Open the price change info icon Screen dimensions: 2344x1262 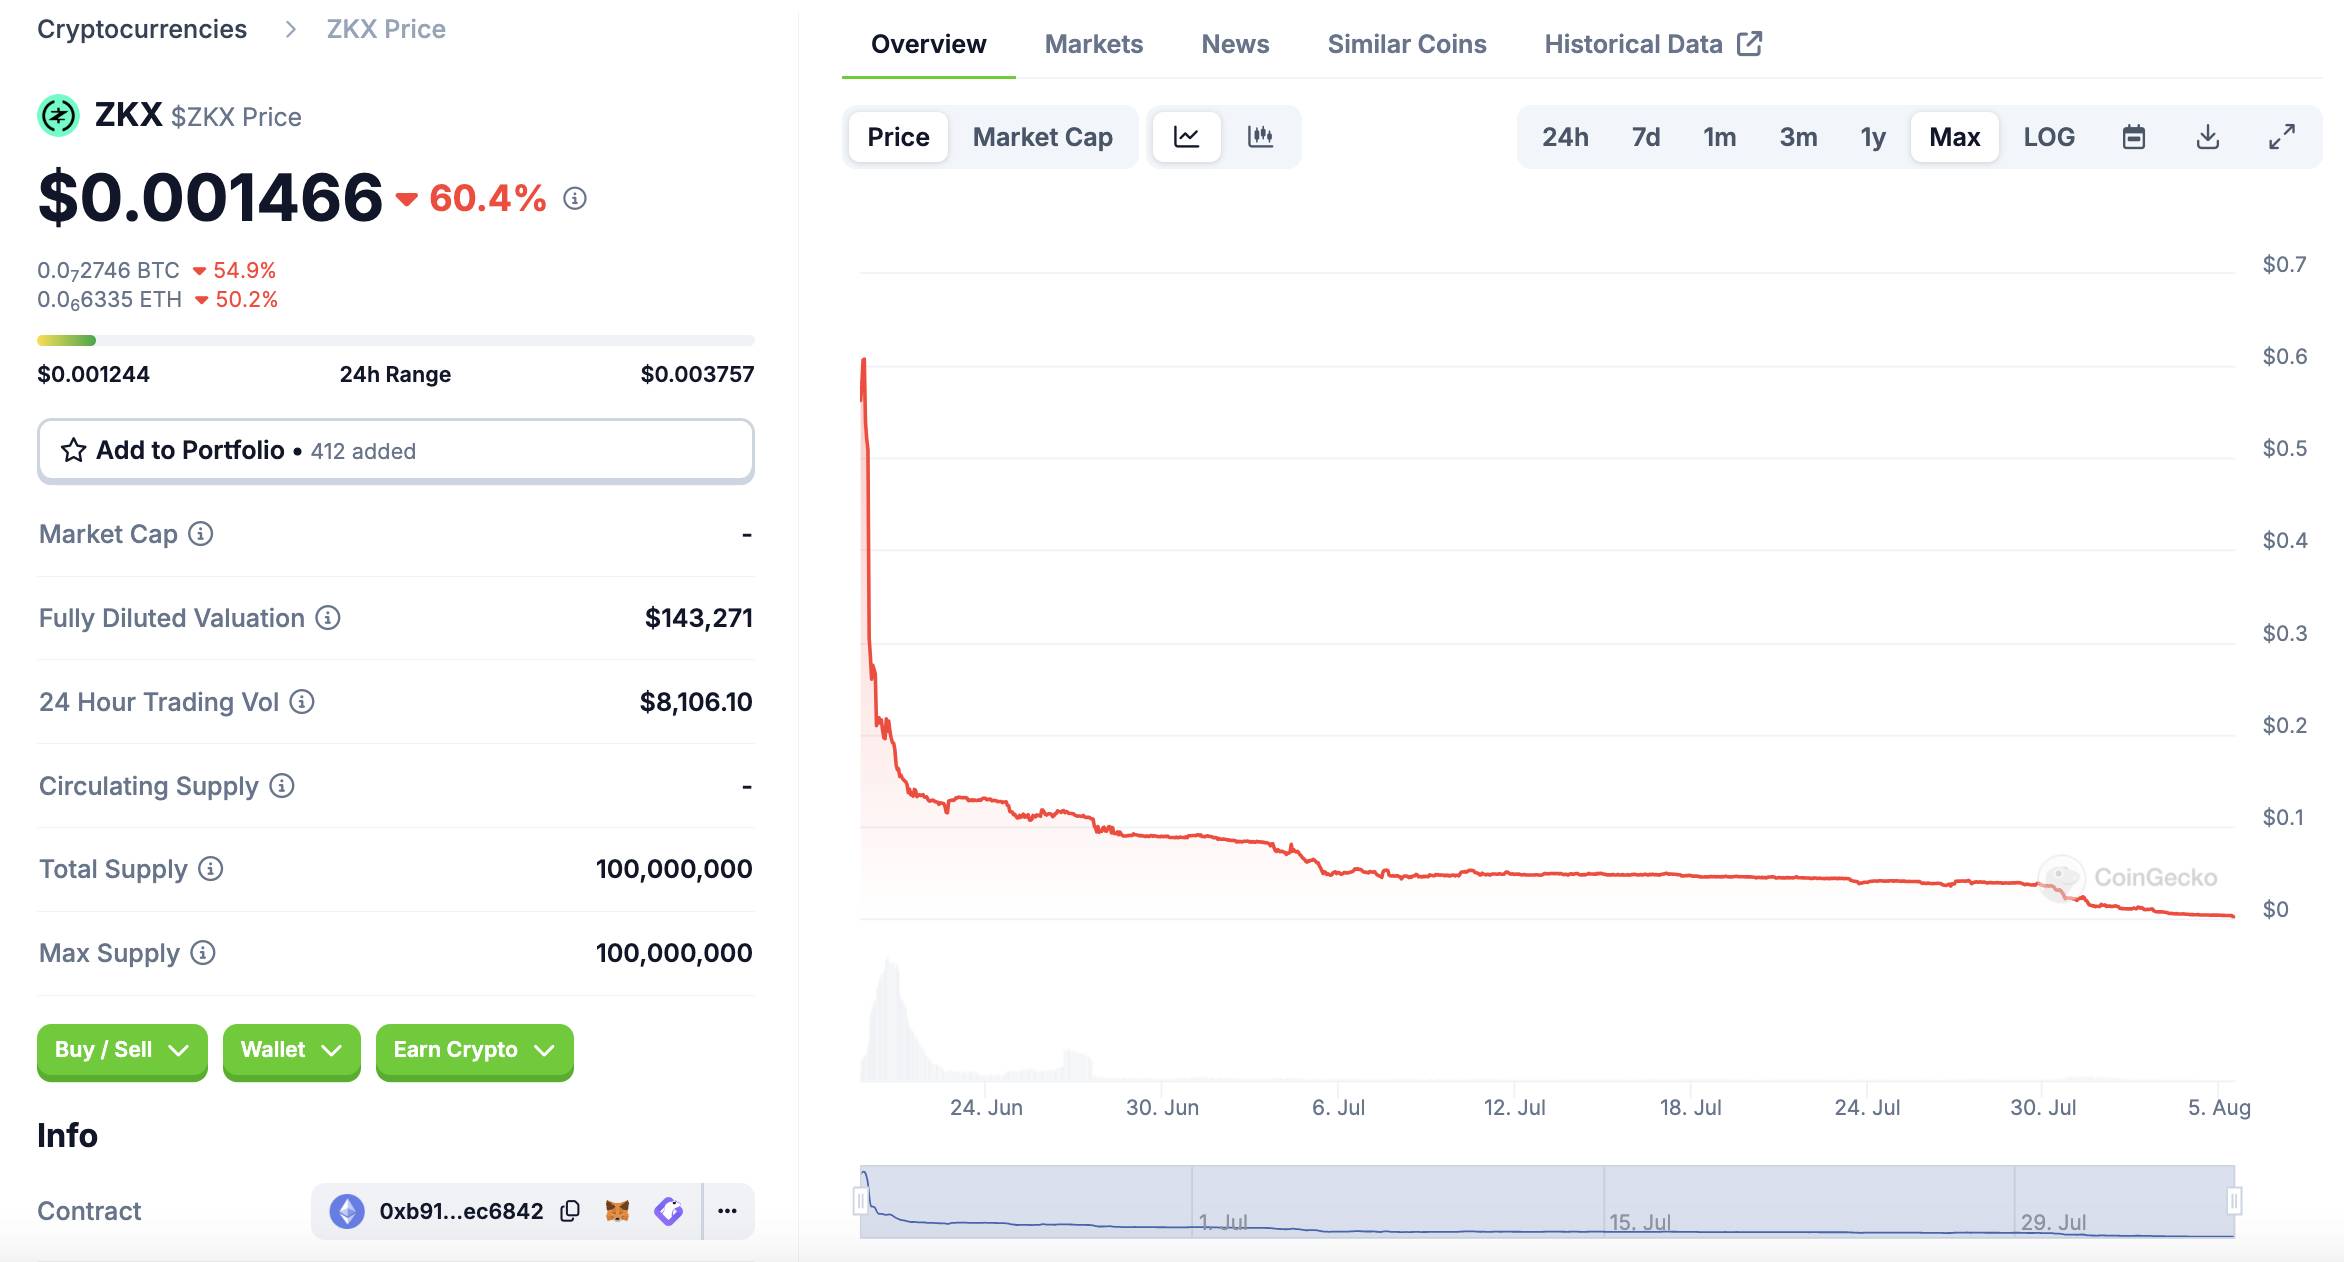(x=575, y=198)
